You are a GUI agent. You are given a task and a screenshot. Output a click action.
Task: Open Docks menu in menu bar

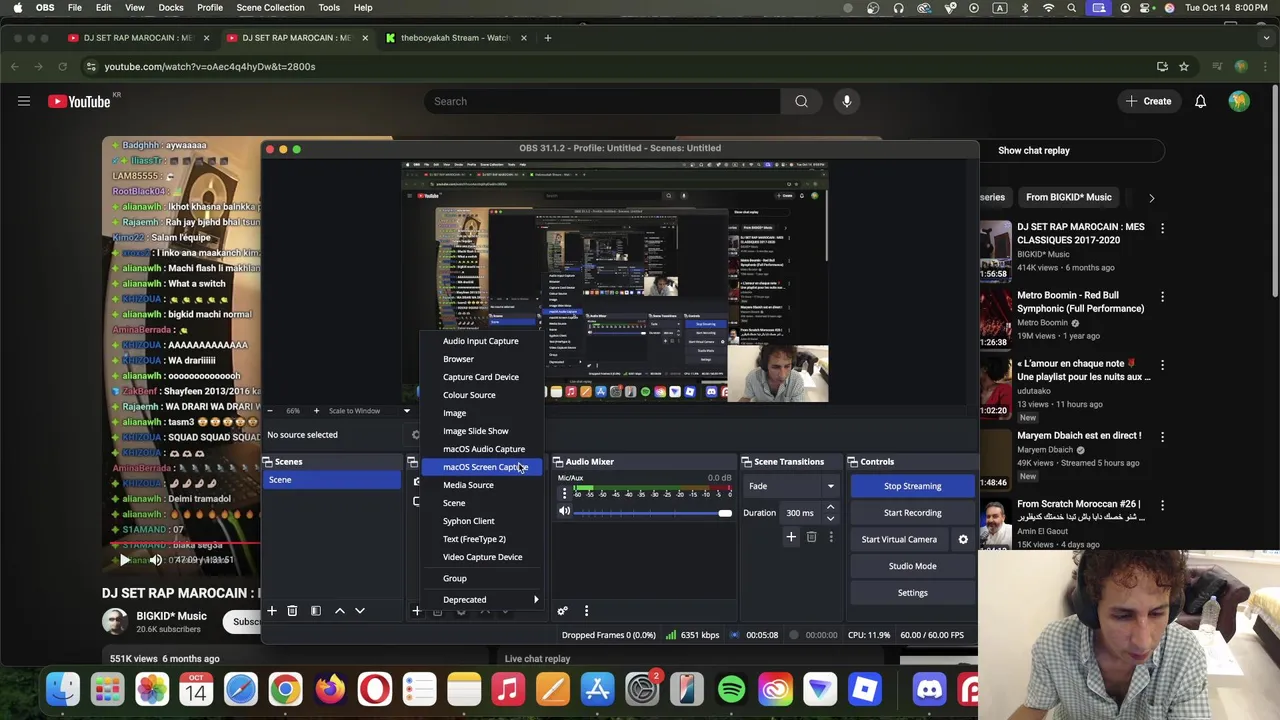click(x=171, y=8)
